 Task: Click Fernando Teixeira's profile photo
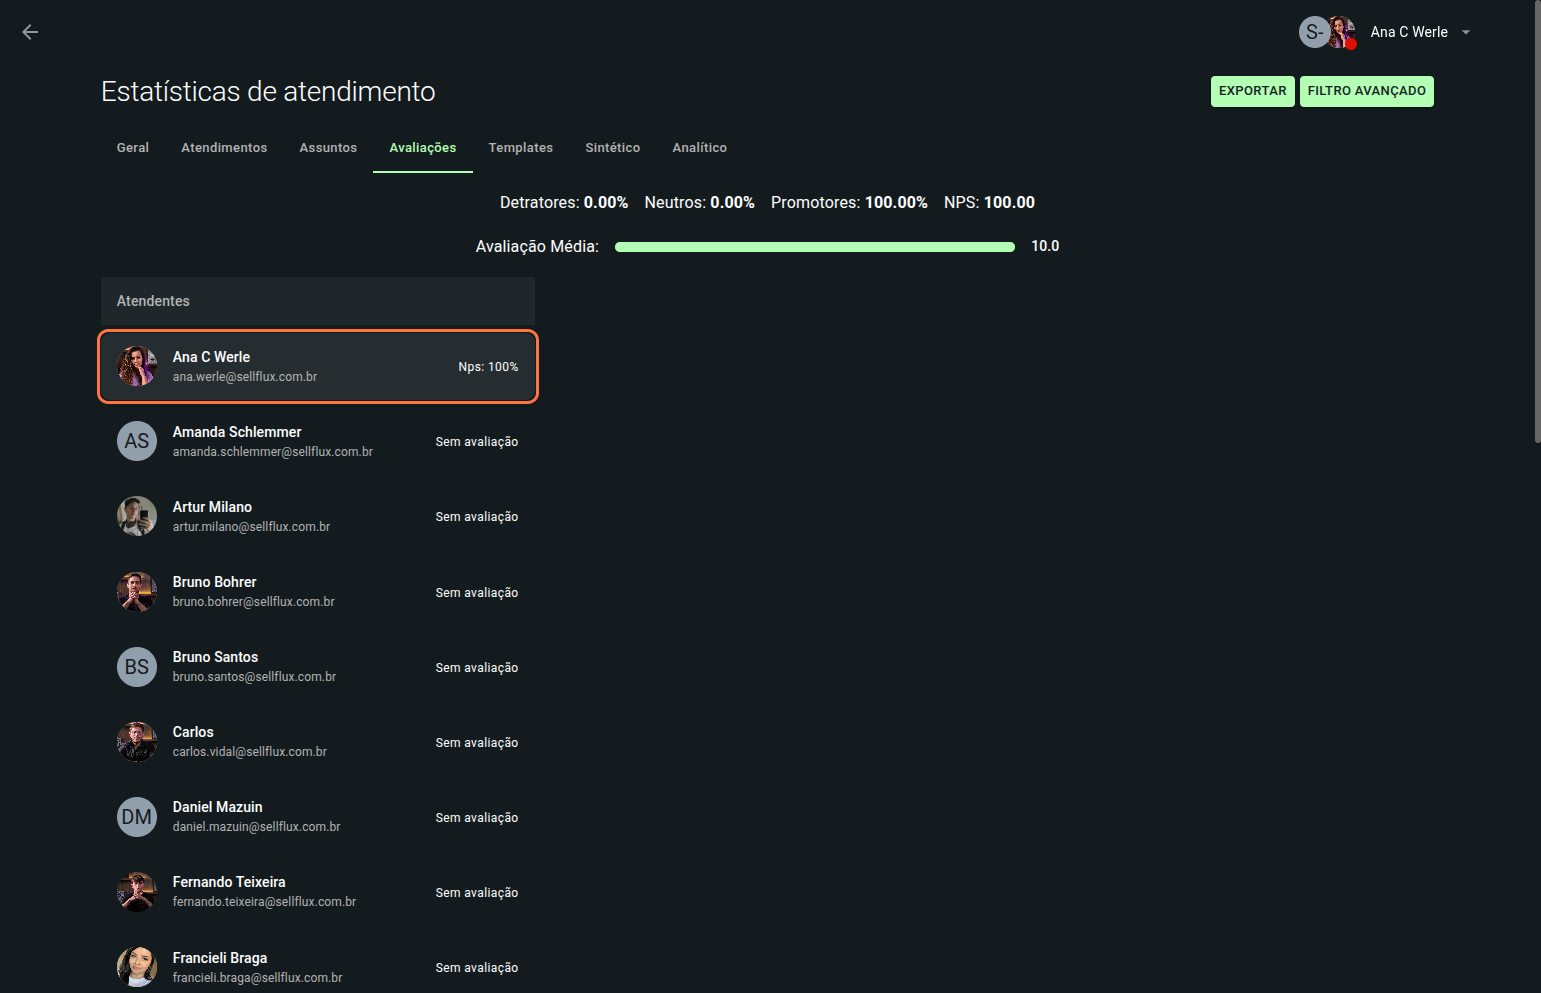[x=137, y=892]
